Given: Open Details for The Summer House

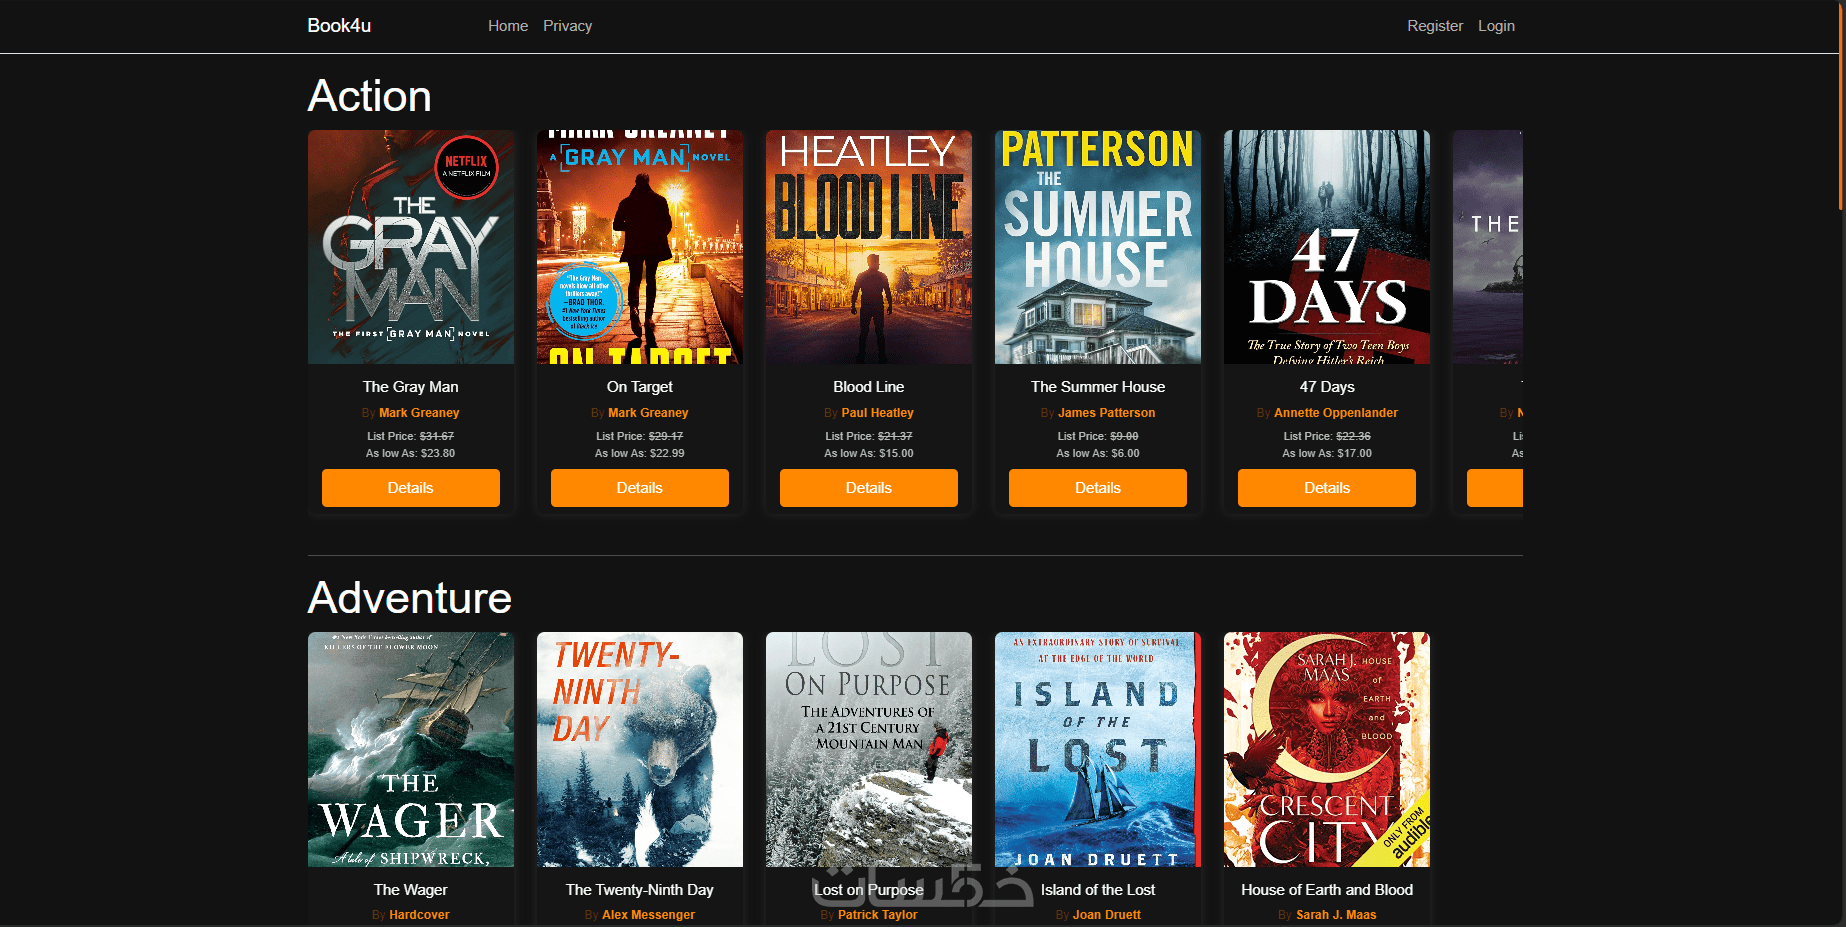Looking at the screenshot, I should [1098, 488].
